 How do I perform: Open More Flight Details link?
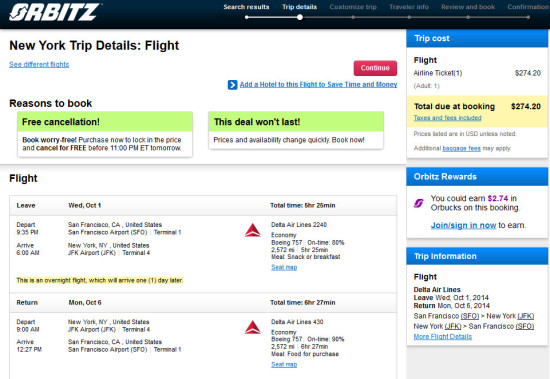442,337
